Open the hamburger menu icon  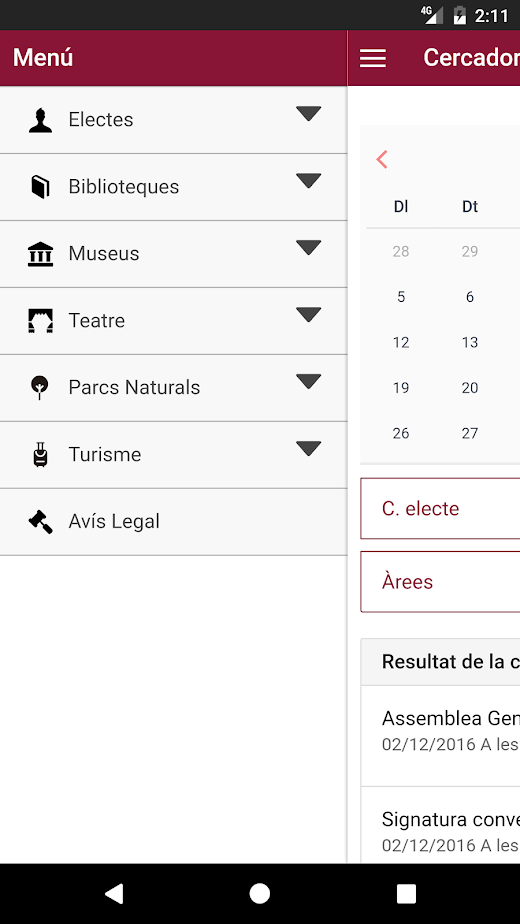[x=373, y=58]
